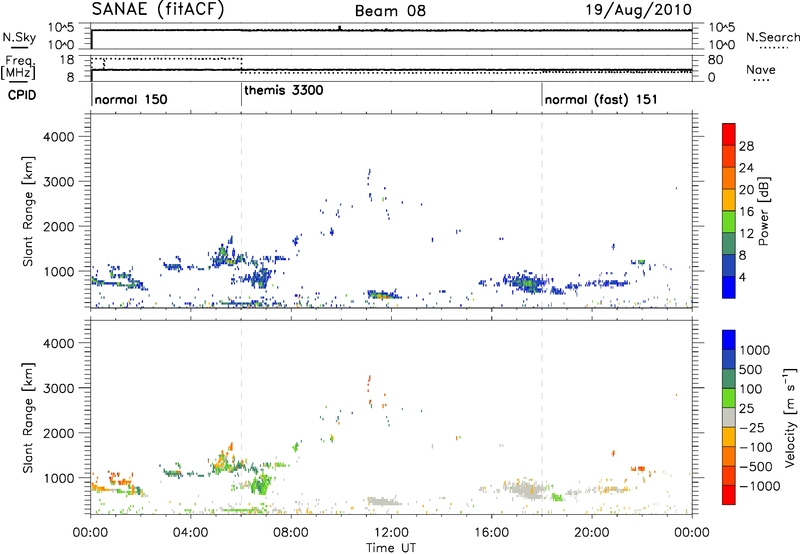Image resolution: width=800 pixels, height=554 pixels.
Task: Select the 'themis 3300' CPID label
Action: point(284,90)
